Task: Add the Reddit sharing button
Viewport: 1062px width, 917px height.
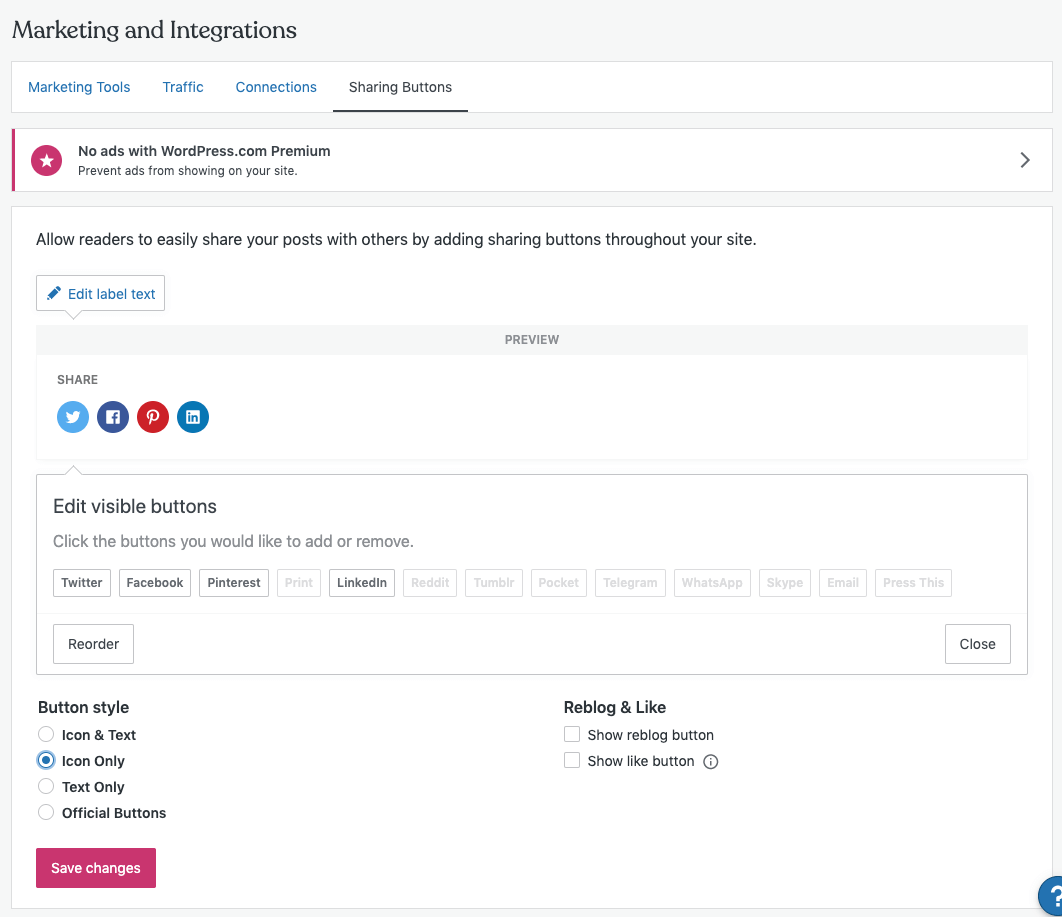Action: coord(430,583)
